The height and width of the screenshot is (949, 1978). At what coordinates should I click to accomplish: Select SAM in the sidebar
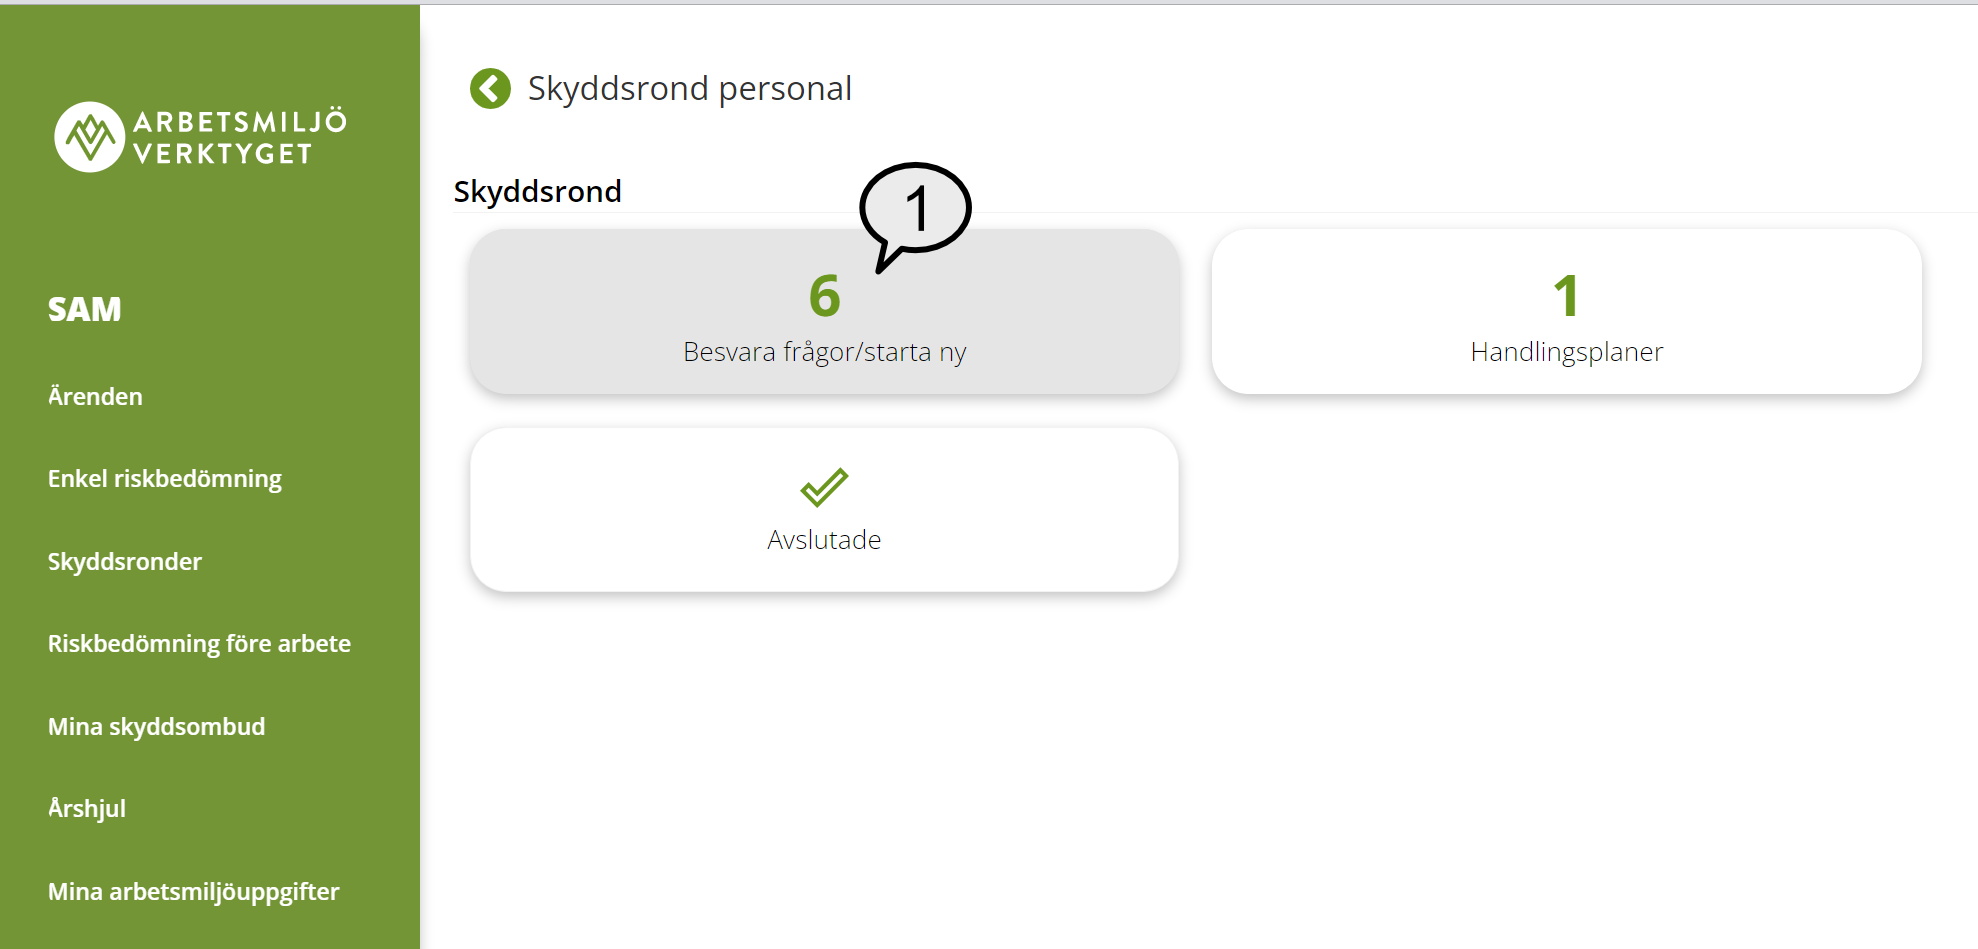coord(84,309)
